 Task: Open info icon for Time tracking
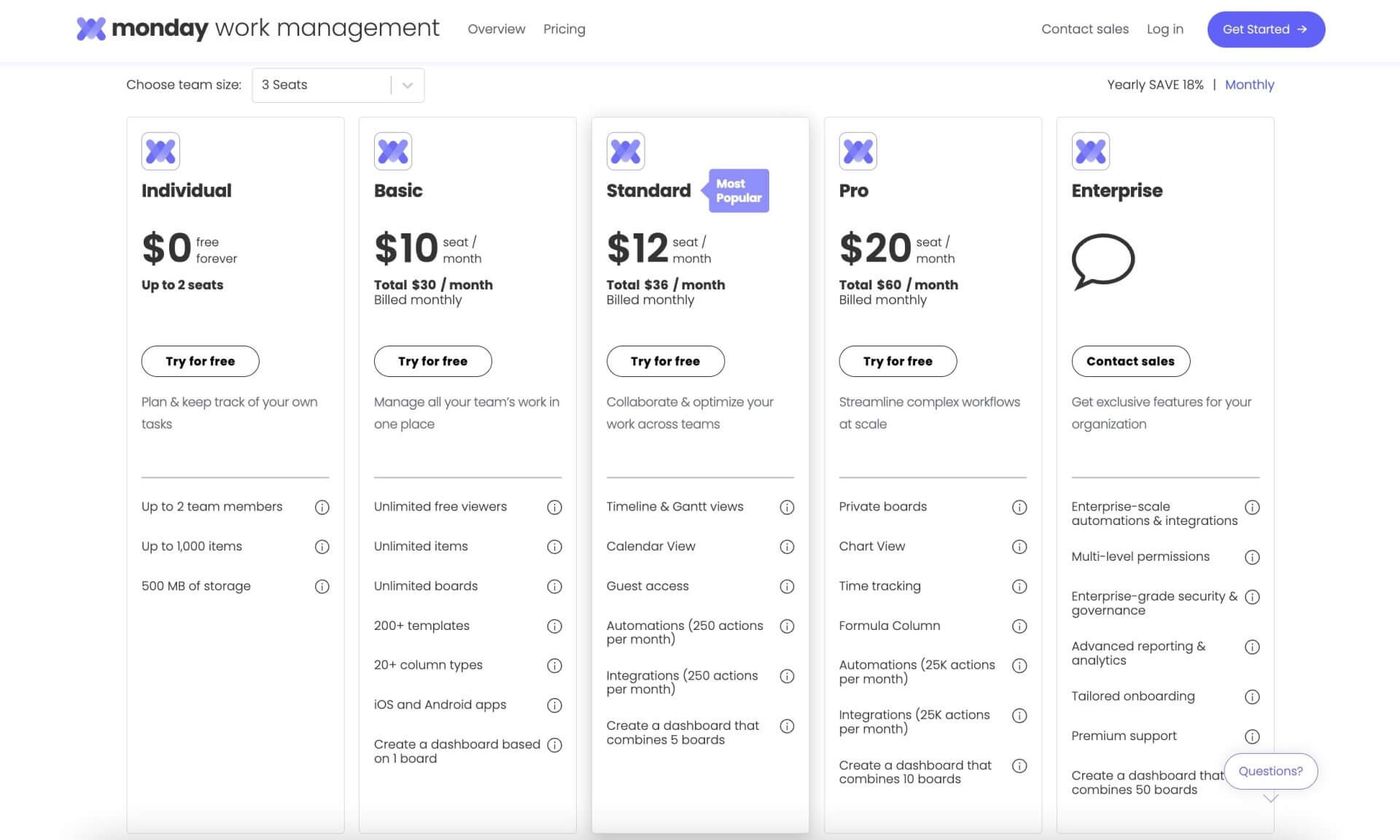point(1019,587)
